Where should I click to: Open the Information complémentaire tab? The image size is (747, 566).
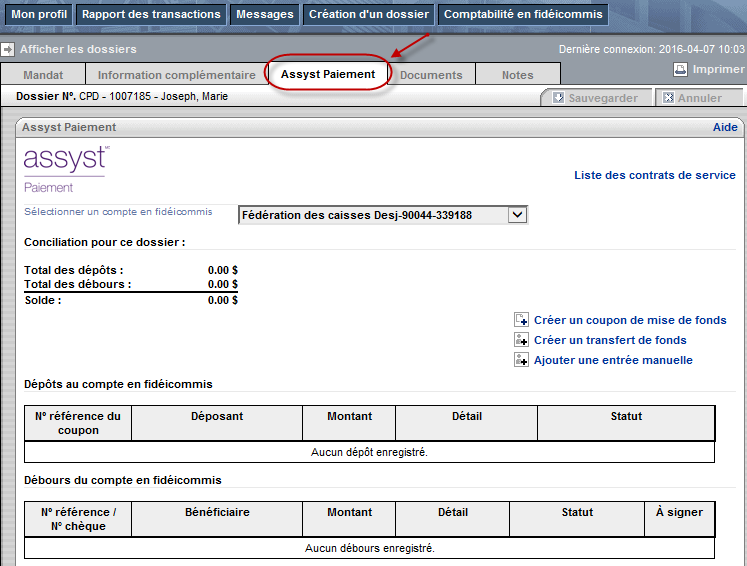click(x=176, y=75)
